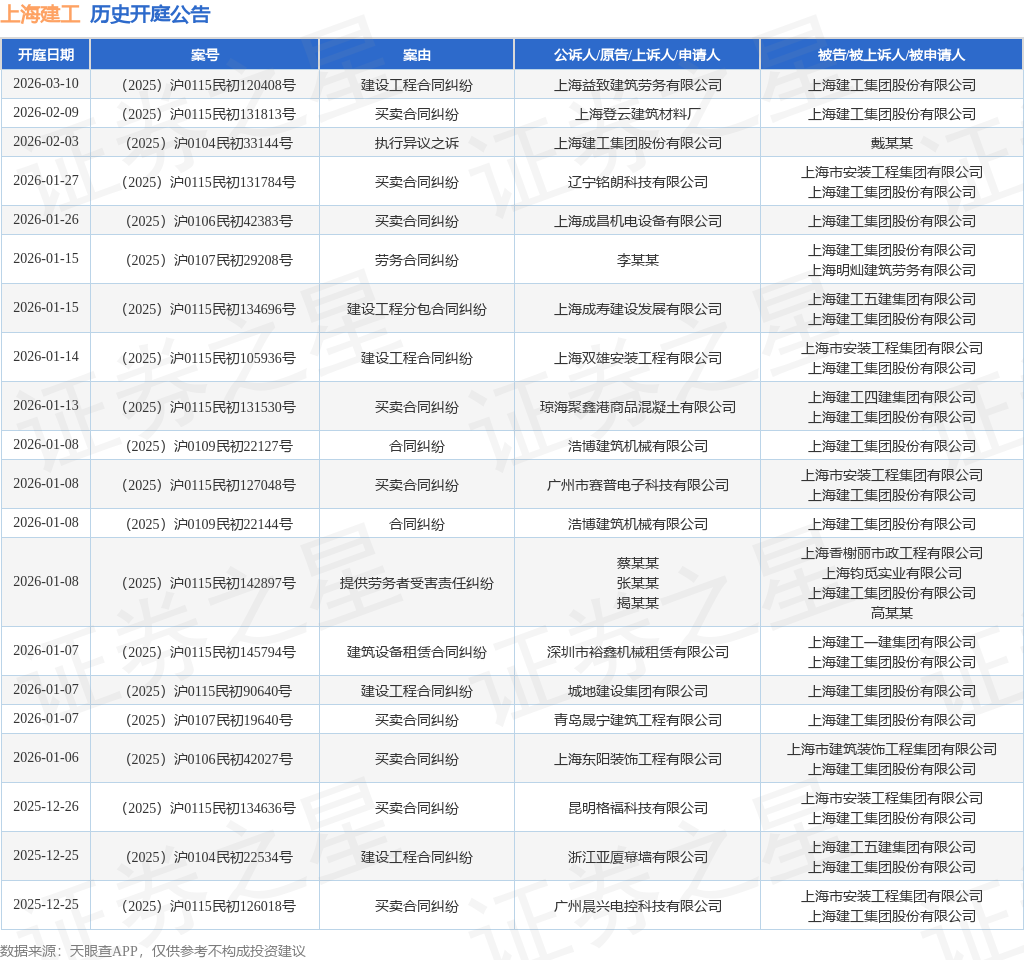The image size is (1024, 960).
Task: Click defendant 高某某
Action: [x=891, y=613]
